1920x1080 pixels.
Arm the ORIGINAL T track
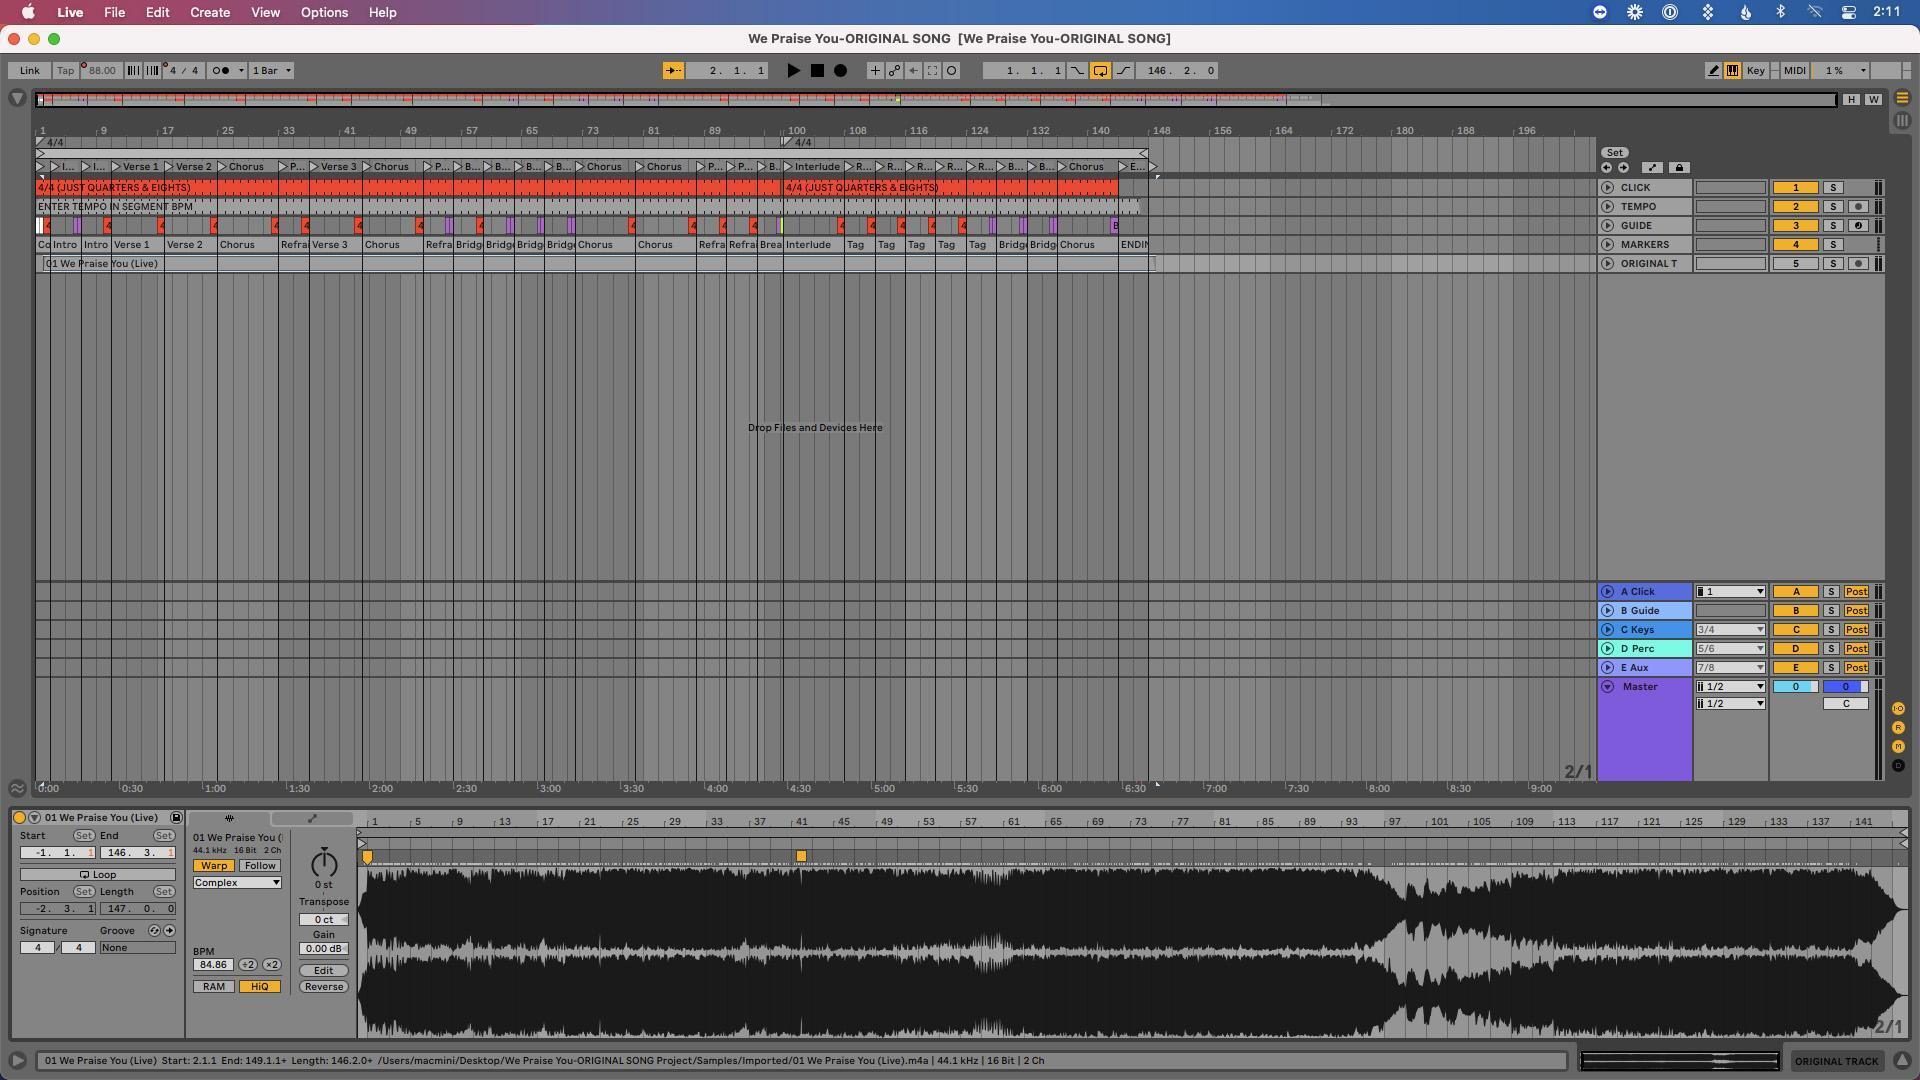[x=1858, y=264]
